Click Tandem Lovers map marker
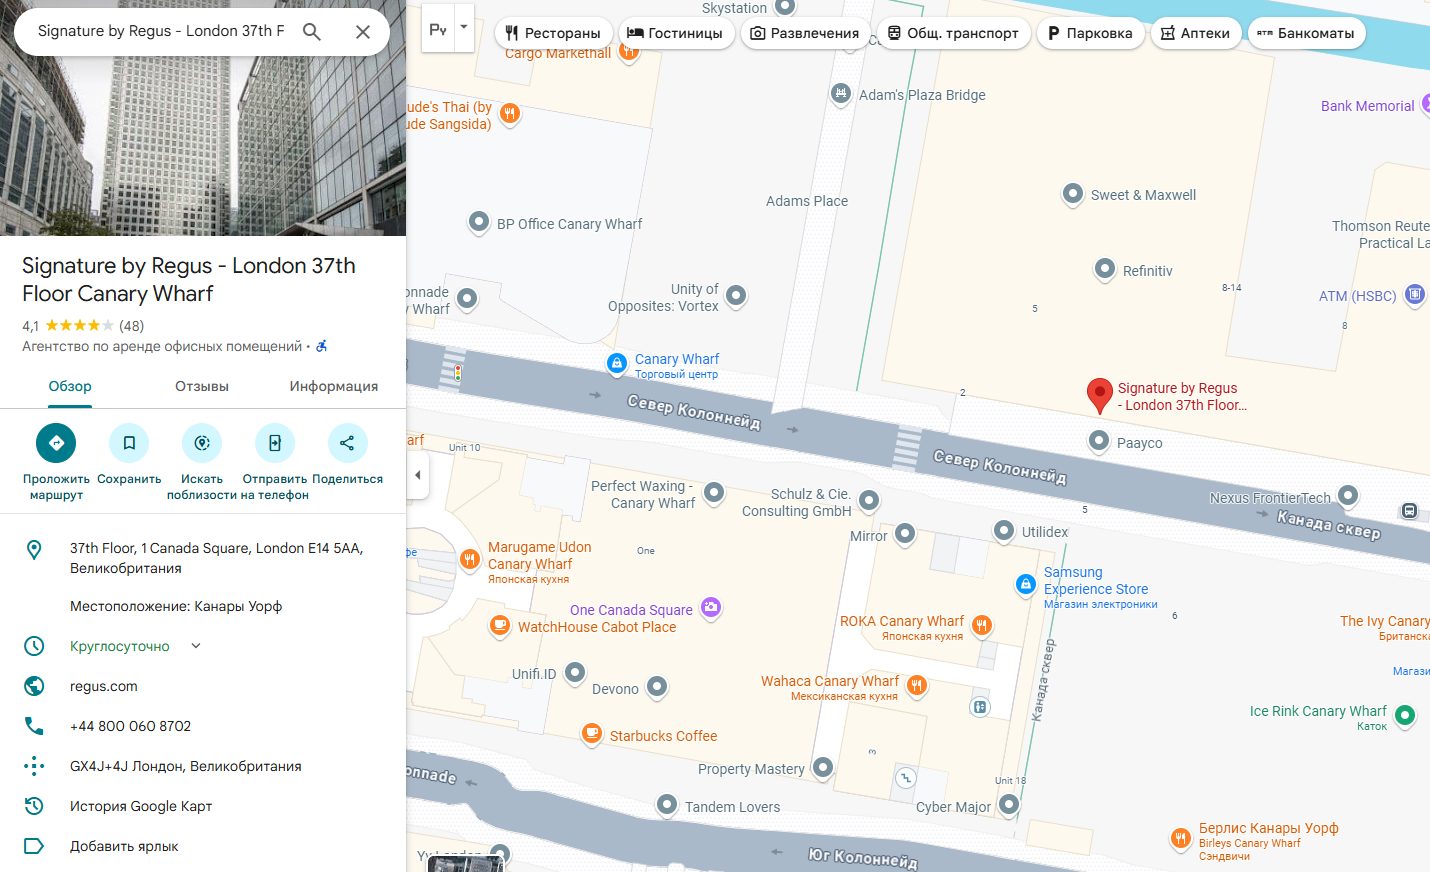Viewport: 1430px width, 872px height. [x=667, y=804]
